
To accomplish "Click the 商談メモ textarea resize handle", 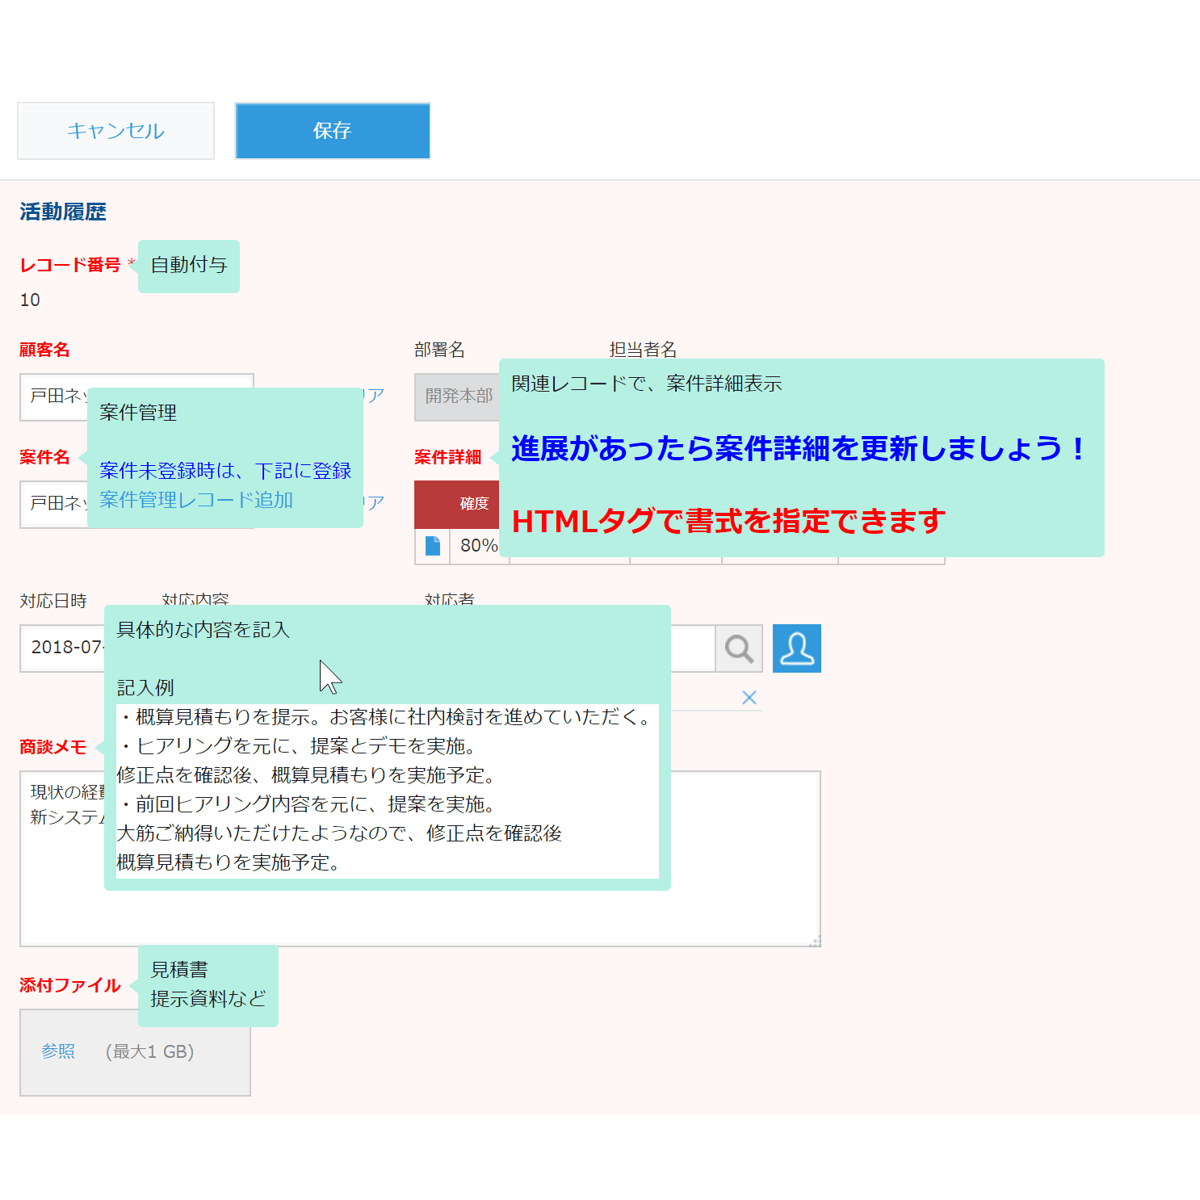I will pyautogui.click(x=814, y=939).
